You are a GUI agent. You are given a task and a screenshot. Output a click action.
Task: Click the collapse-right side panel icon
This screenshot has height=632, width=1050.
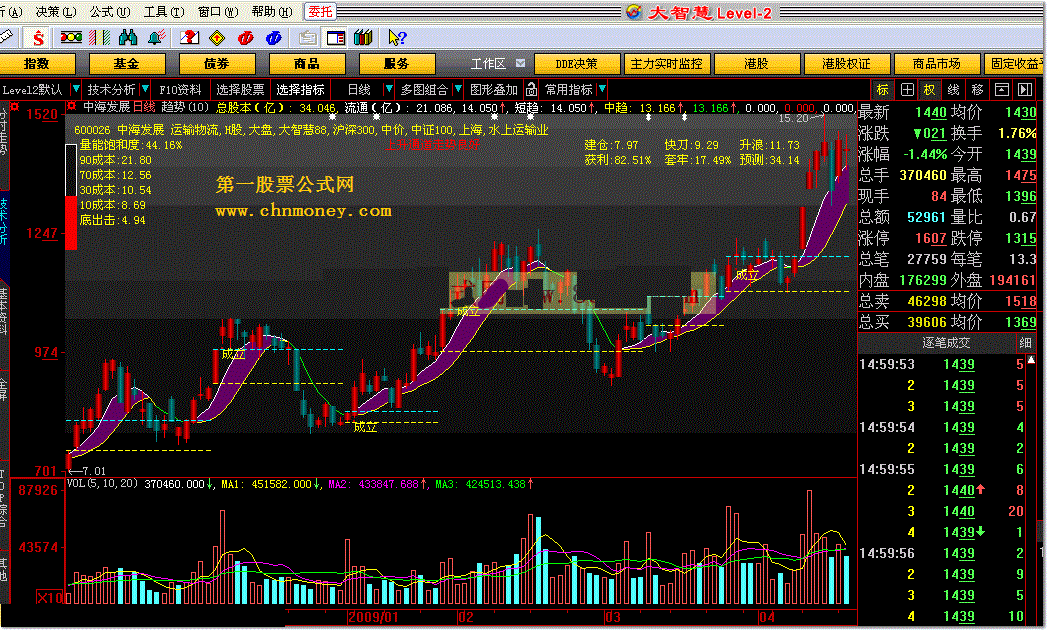point(1025,90)
